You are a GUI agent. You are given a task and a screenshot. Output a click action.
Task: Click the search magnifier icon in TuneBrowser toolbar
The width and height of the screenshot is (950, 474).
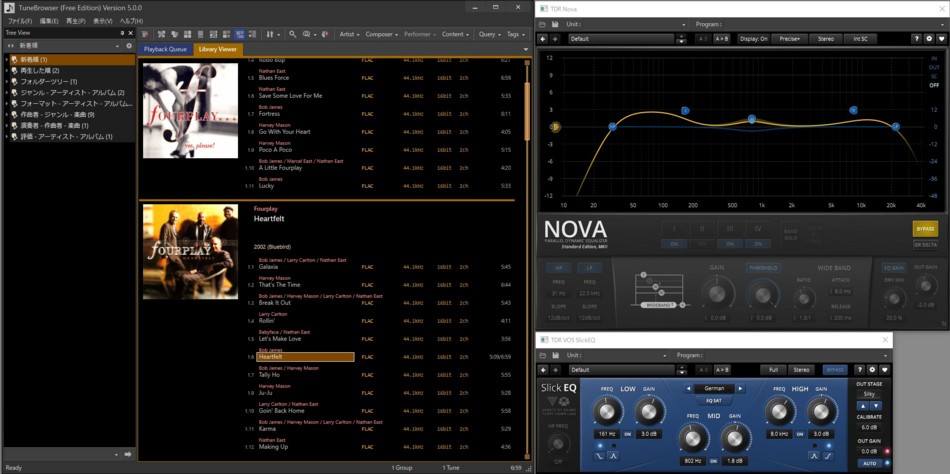click(293, 35)
